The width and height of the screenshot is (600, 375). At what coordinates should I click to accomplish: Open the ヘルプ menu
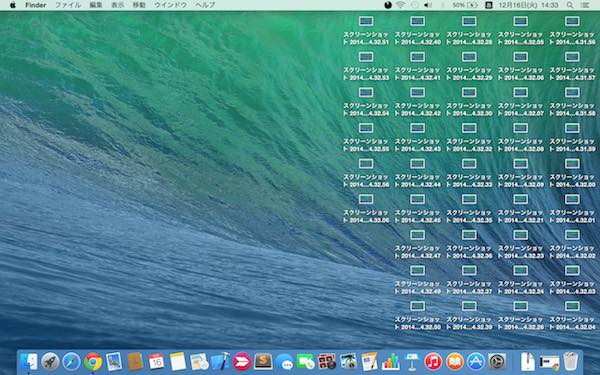tap(205, 5)
